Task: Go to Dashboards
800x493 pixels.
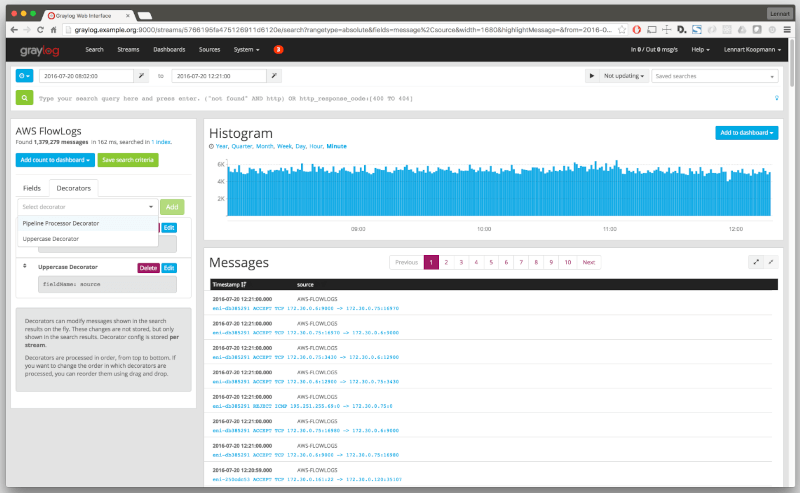Action: pyautogui.click(x=169, y=50)
